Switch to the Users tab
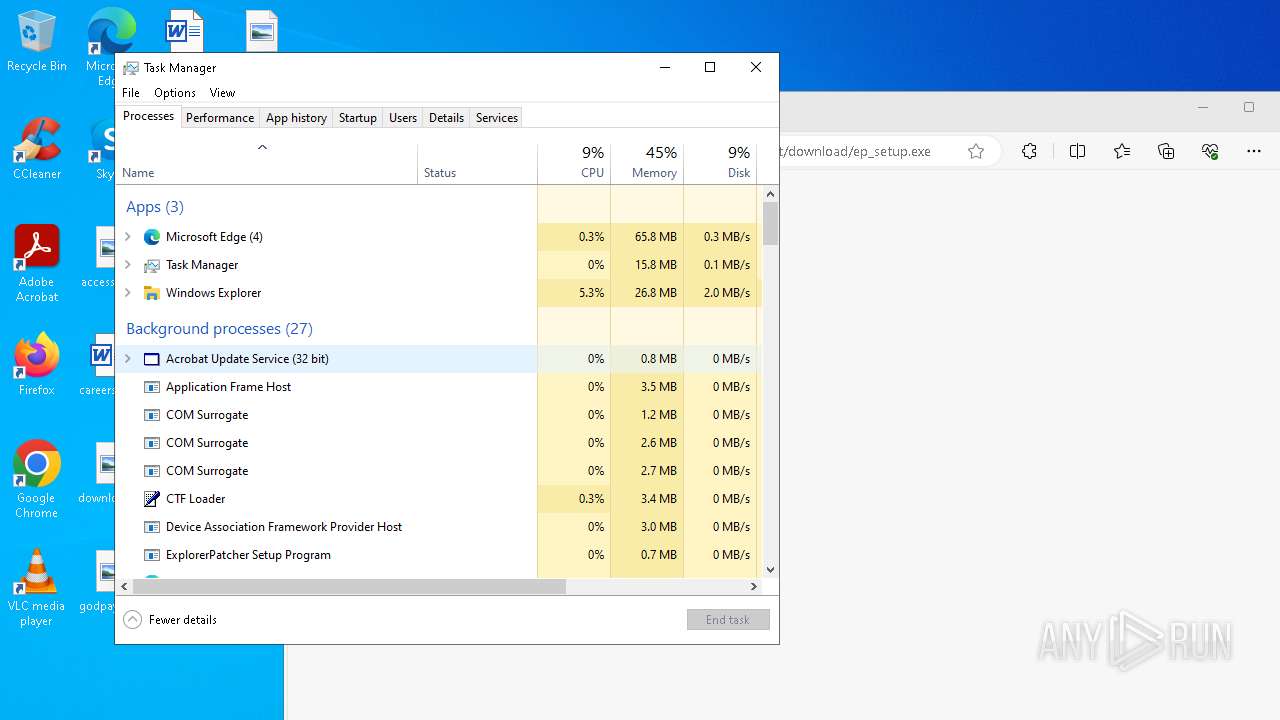Viewport: 1280px width, 720px height. tap(403, 118)
